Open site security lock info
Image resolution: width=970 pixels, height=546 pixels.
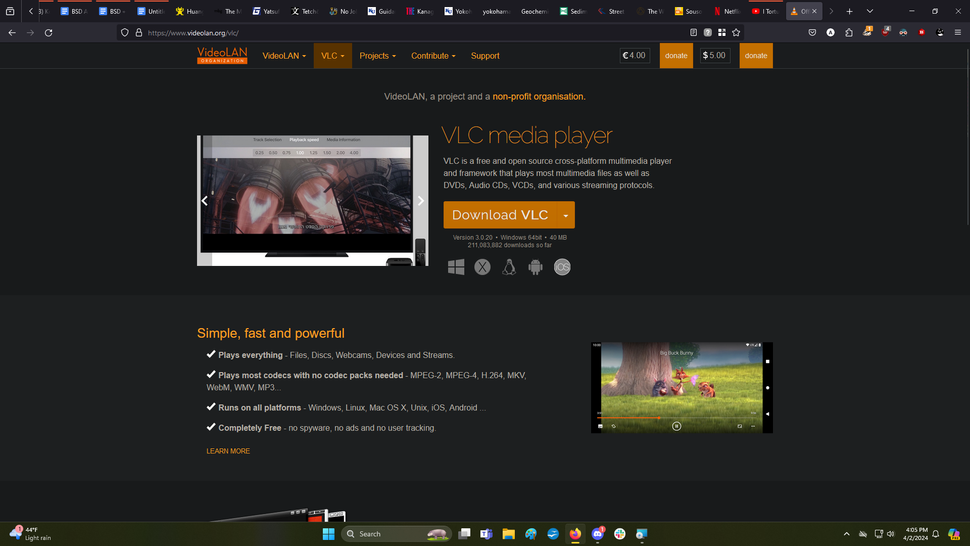pyautogui.click(x=139, y=33)
